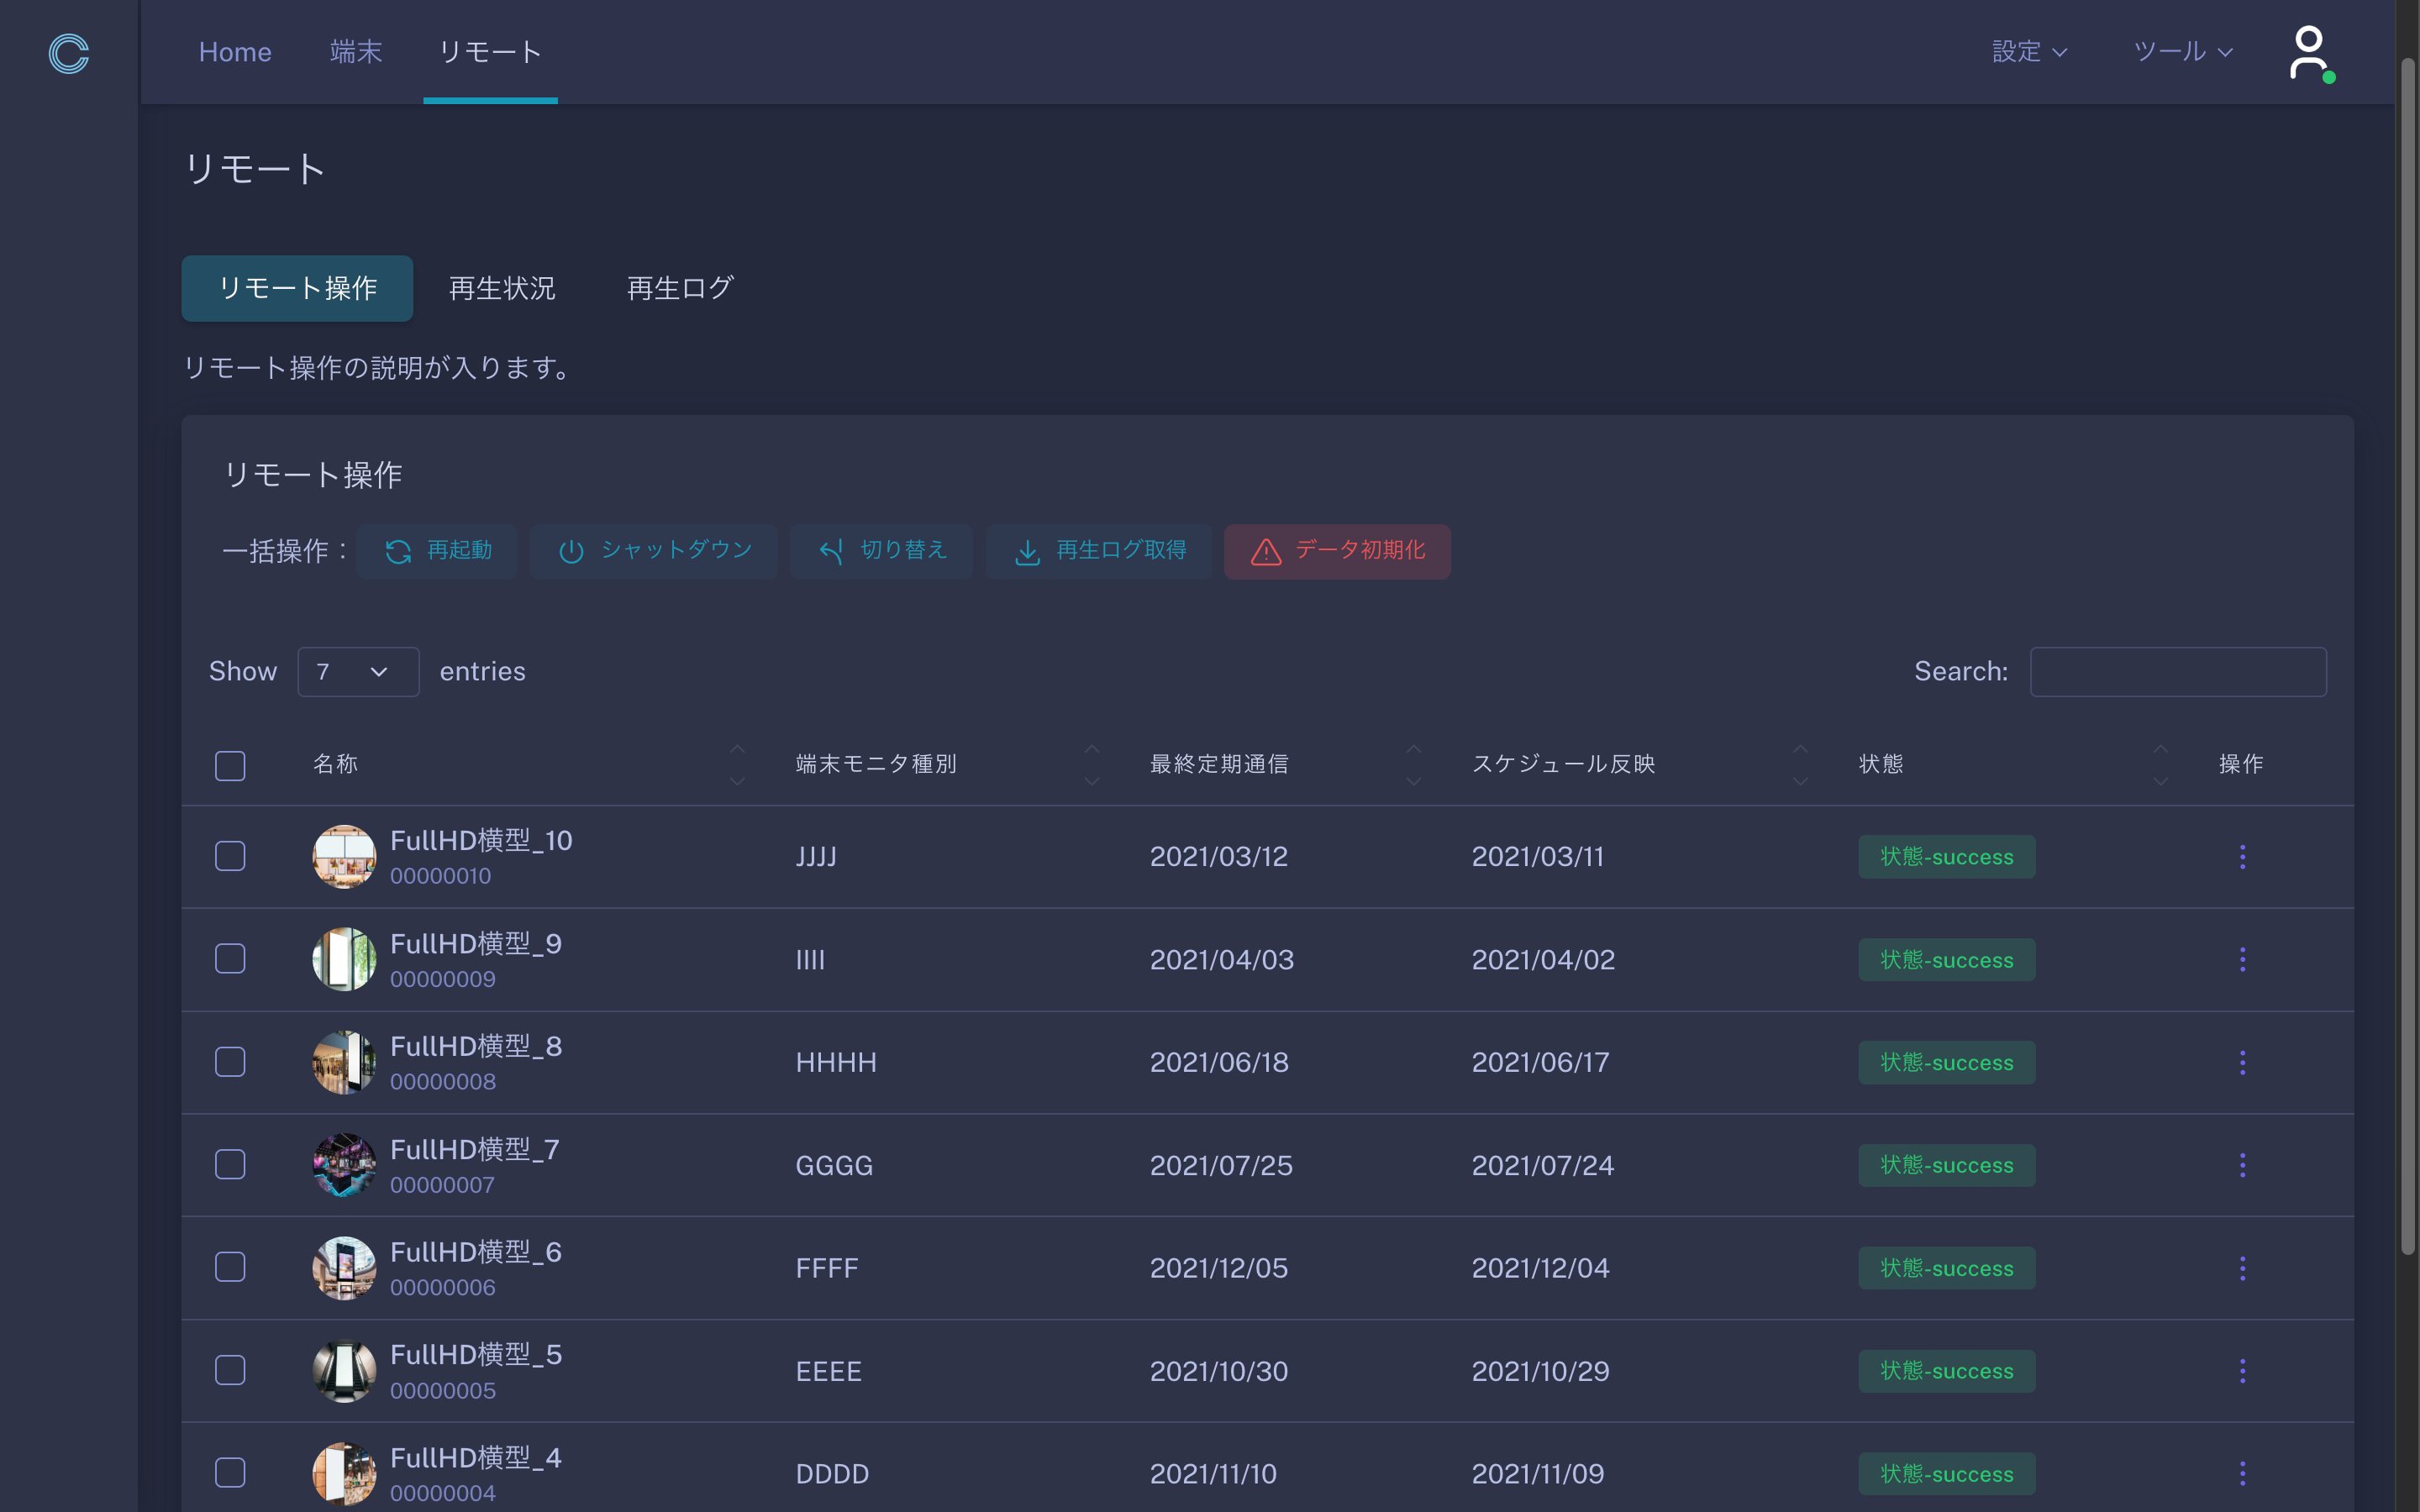Click the データ初期化 warning button
This screenshot has width=2420, height=1512.
tap(1337, 551)
